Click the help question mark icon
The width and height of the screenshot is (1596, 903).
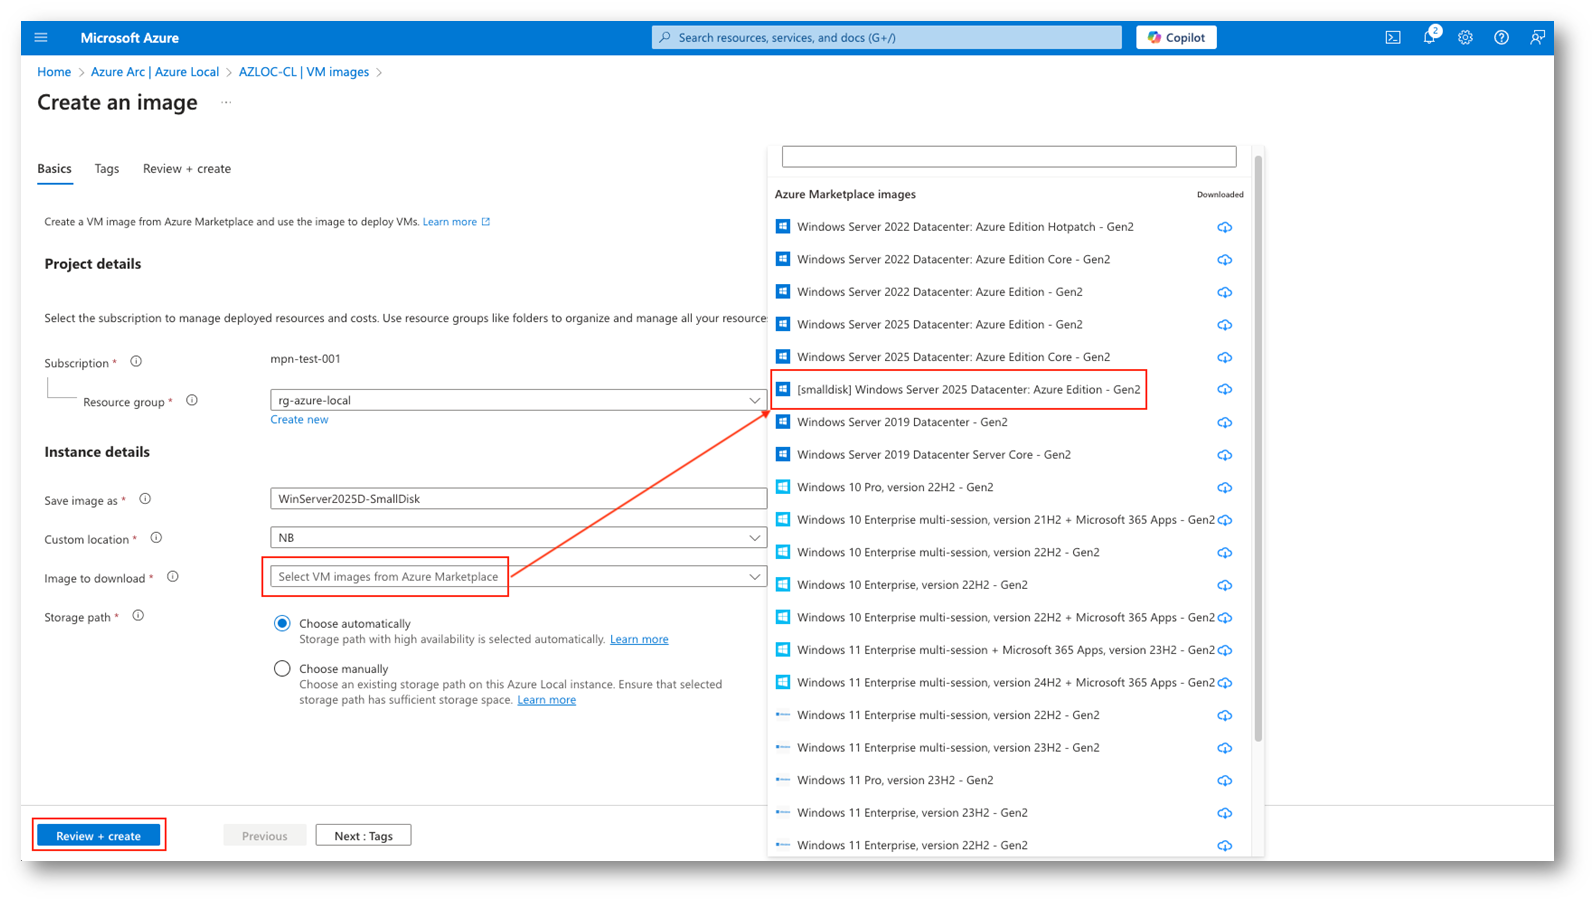(x=1501, y=38)
